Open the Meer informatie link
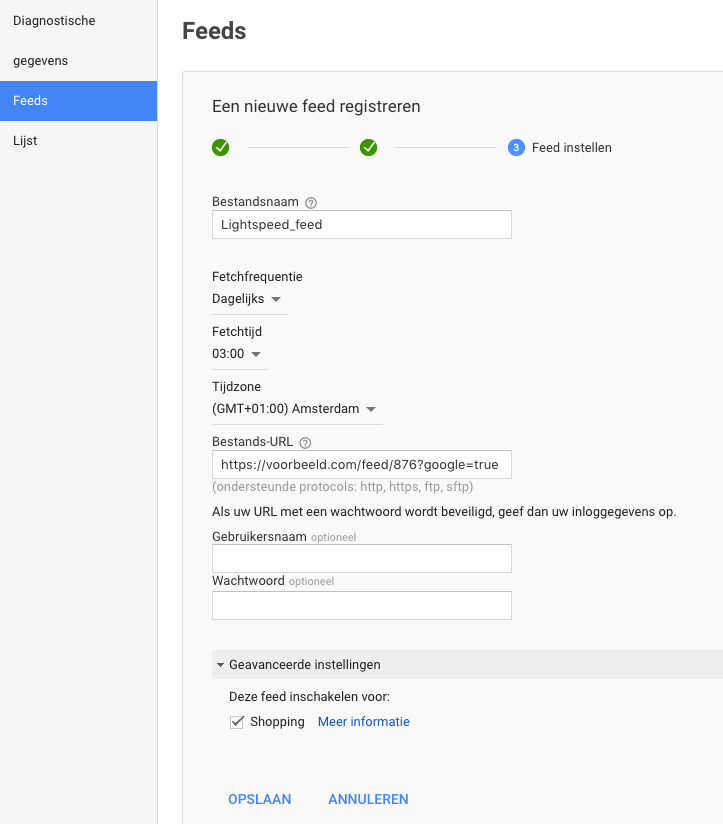 tap(363, 722)
